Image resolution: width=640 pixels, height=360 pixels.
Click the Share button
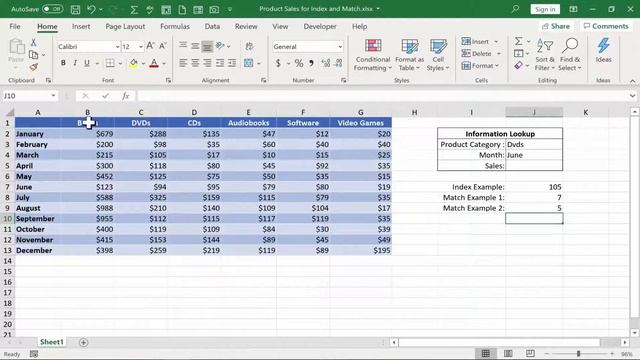pyautogui.click(x=556, y=26)
